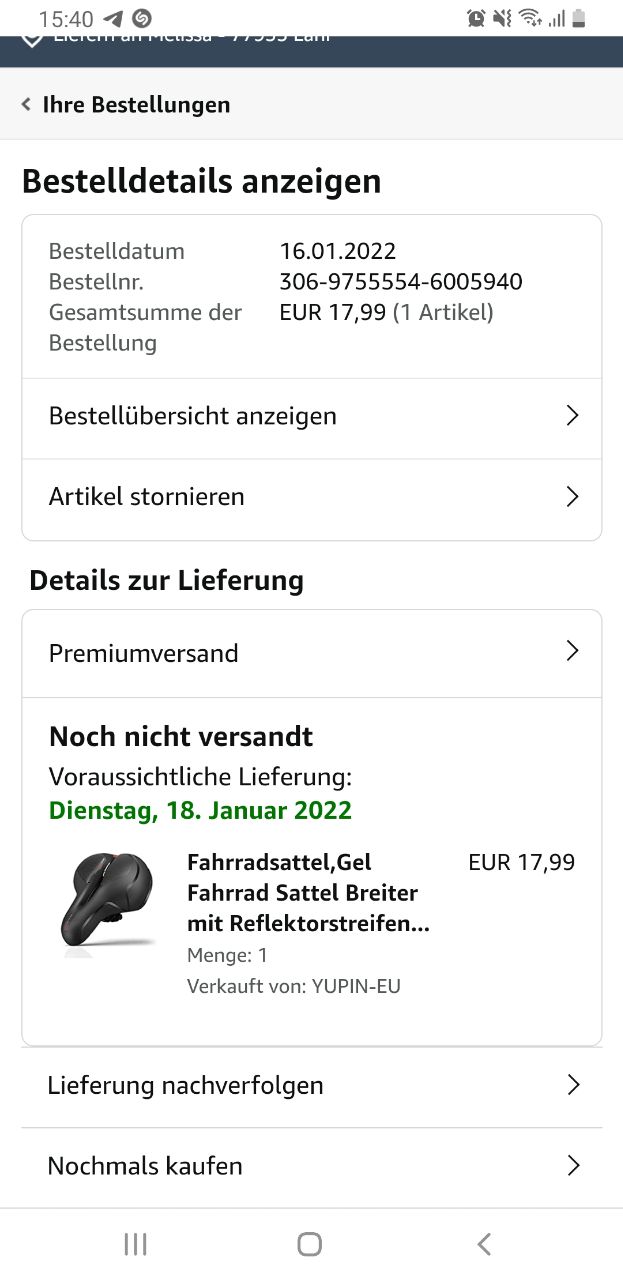Image resolution: width=623 pixels, height=1280 pixels.
Task: Tap the alarm clock status icon
Action: click(476, 18)
